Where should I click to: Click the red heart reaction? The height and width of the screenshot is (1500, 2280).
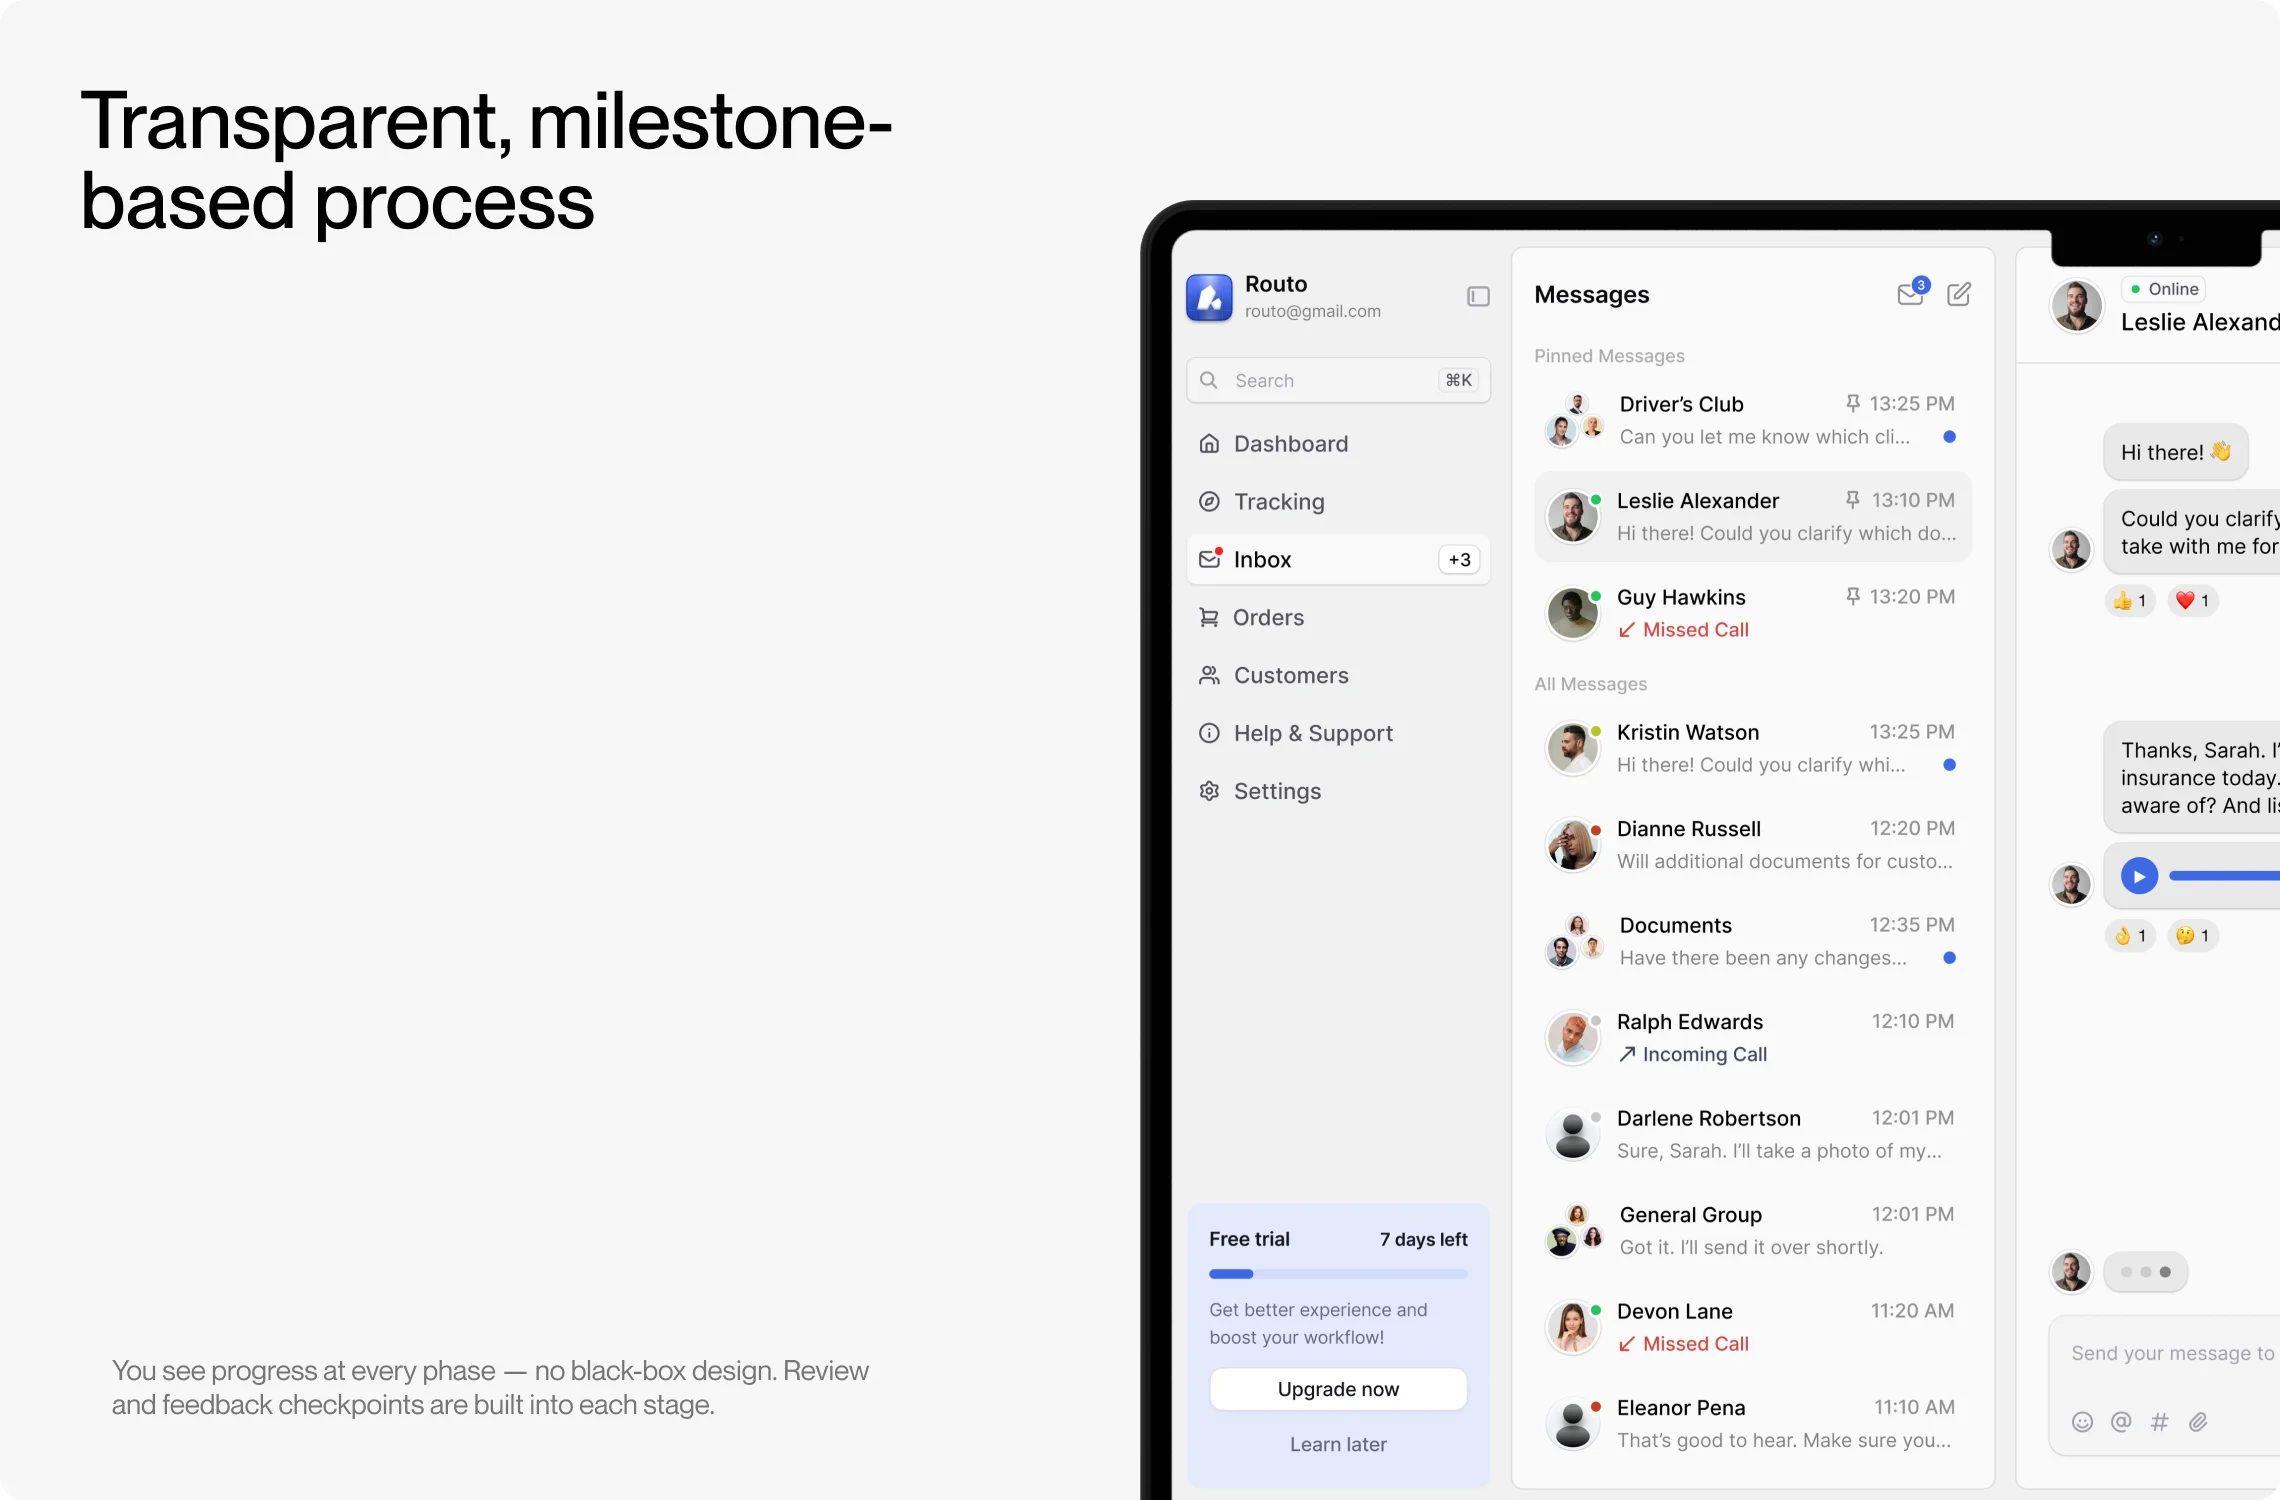pyautogui.click(x=2193, y=601)
